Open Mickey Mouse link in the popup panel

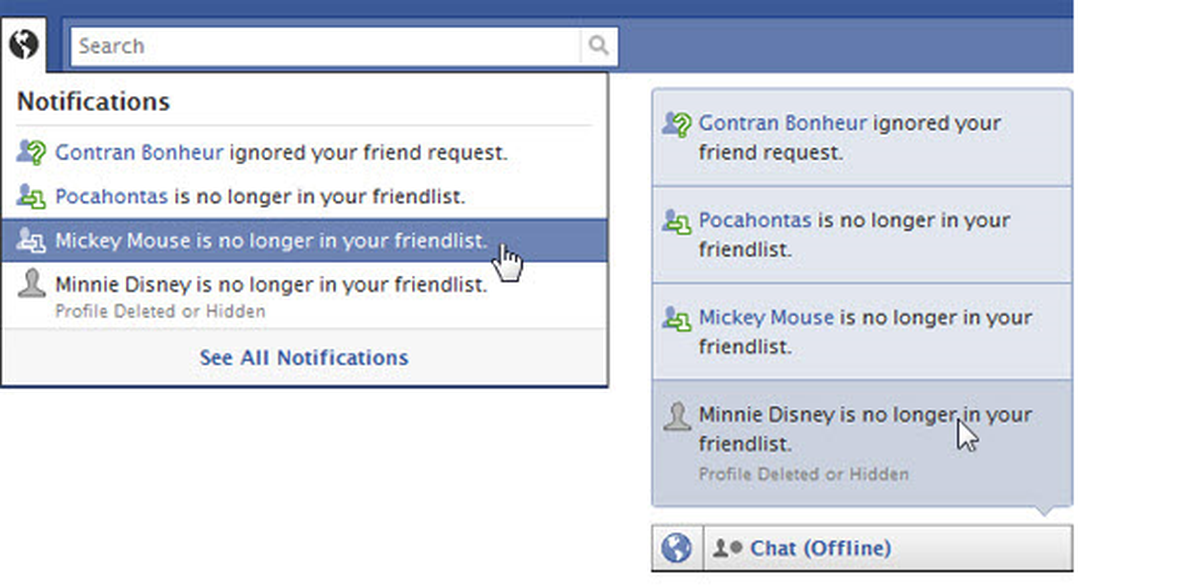coord(766,318)
